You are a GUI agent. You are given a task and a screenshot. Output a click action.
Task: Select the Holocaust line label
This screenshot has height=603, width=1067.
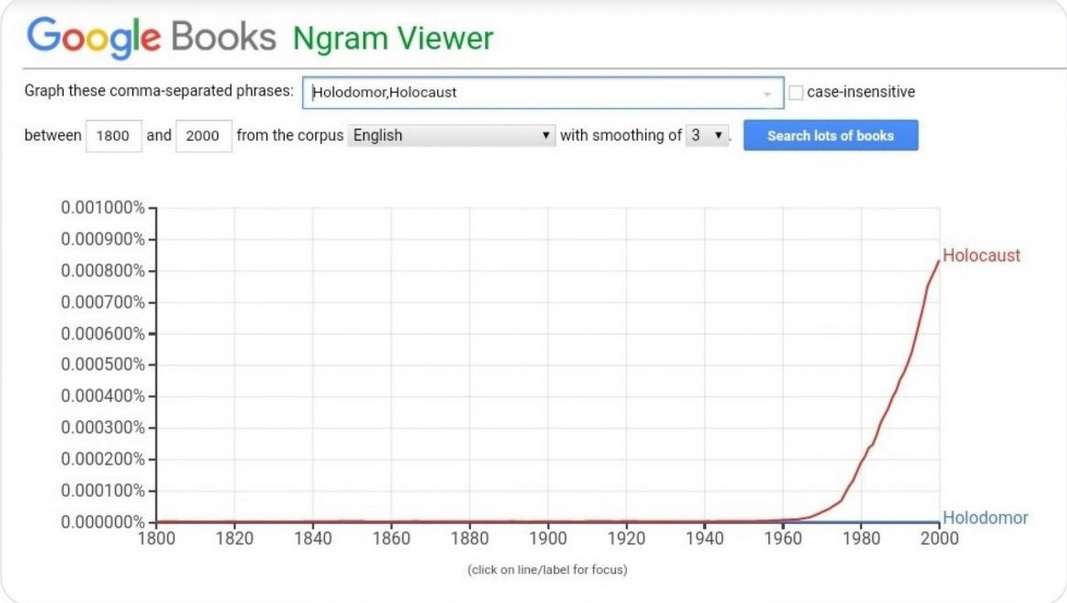(981, 256)
